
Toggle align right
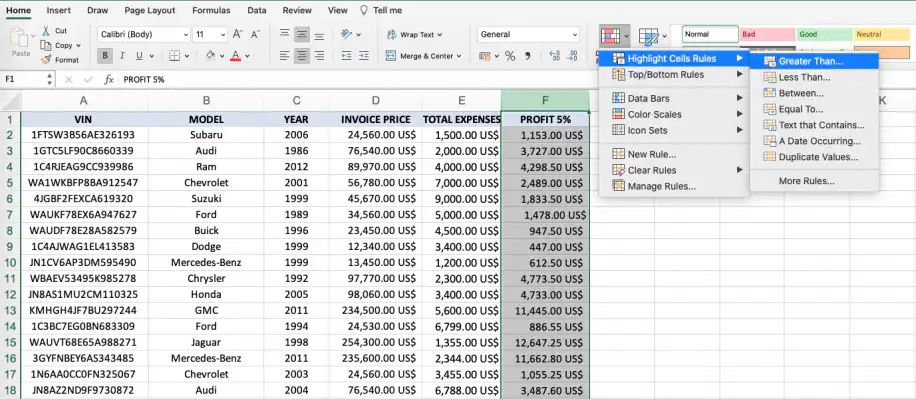pos(319,56)
